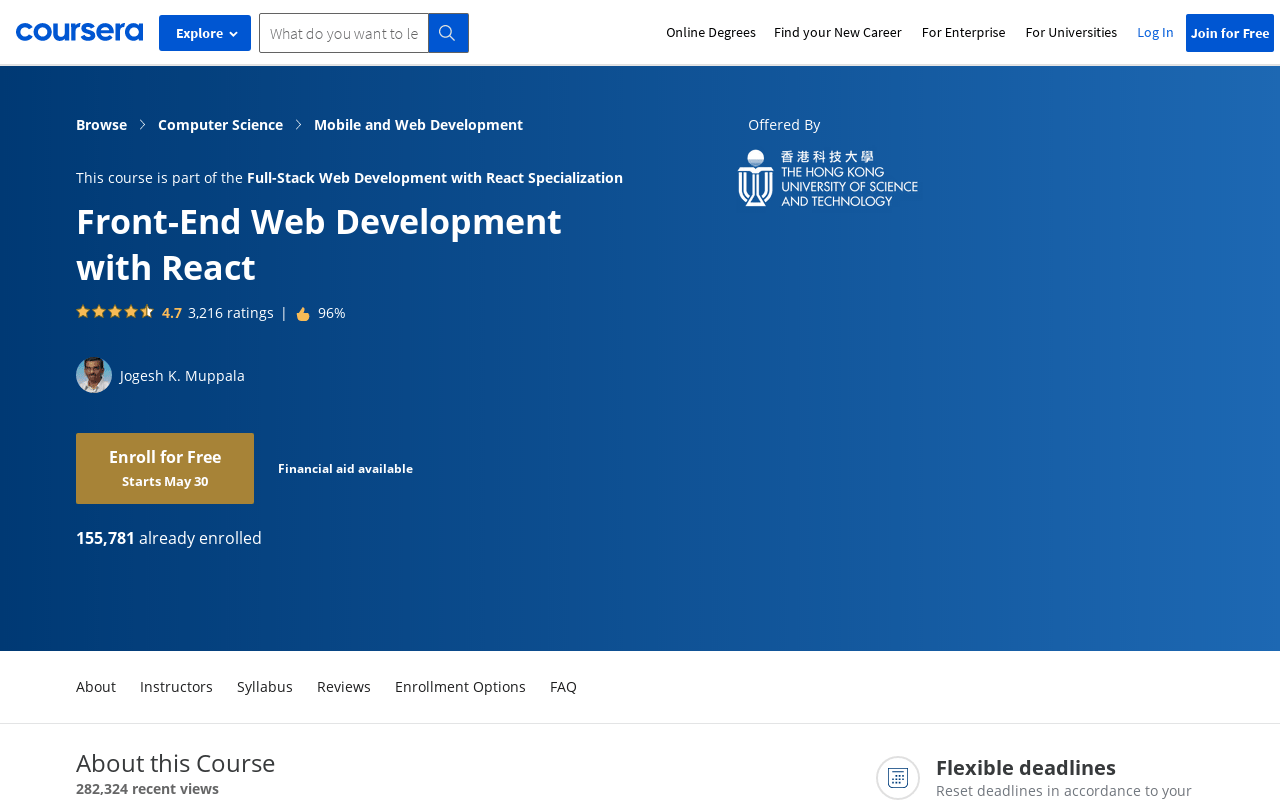Open Jogesh K. Muppala instructor name

182,376
